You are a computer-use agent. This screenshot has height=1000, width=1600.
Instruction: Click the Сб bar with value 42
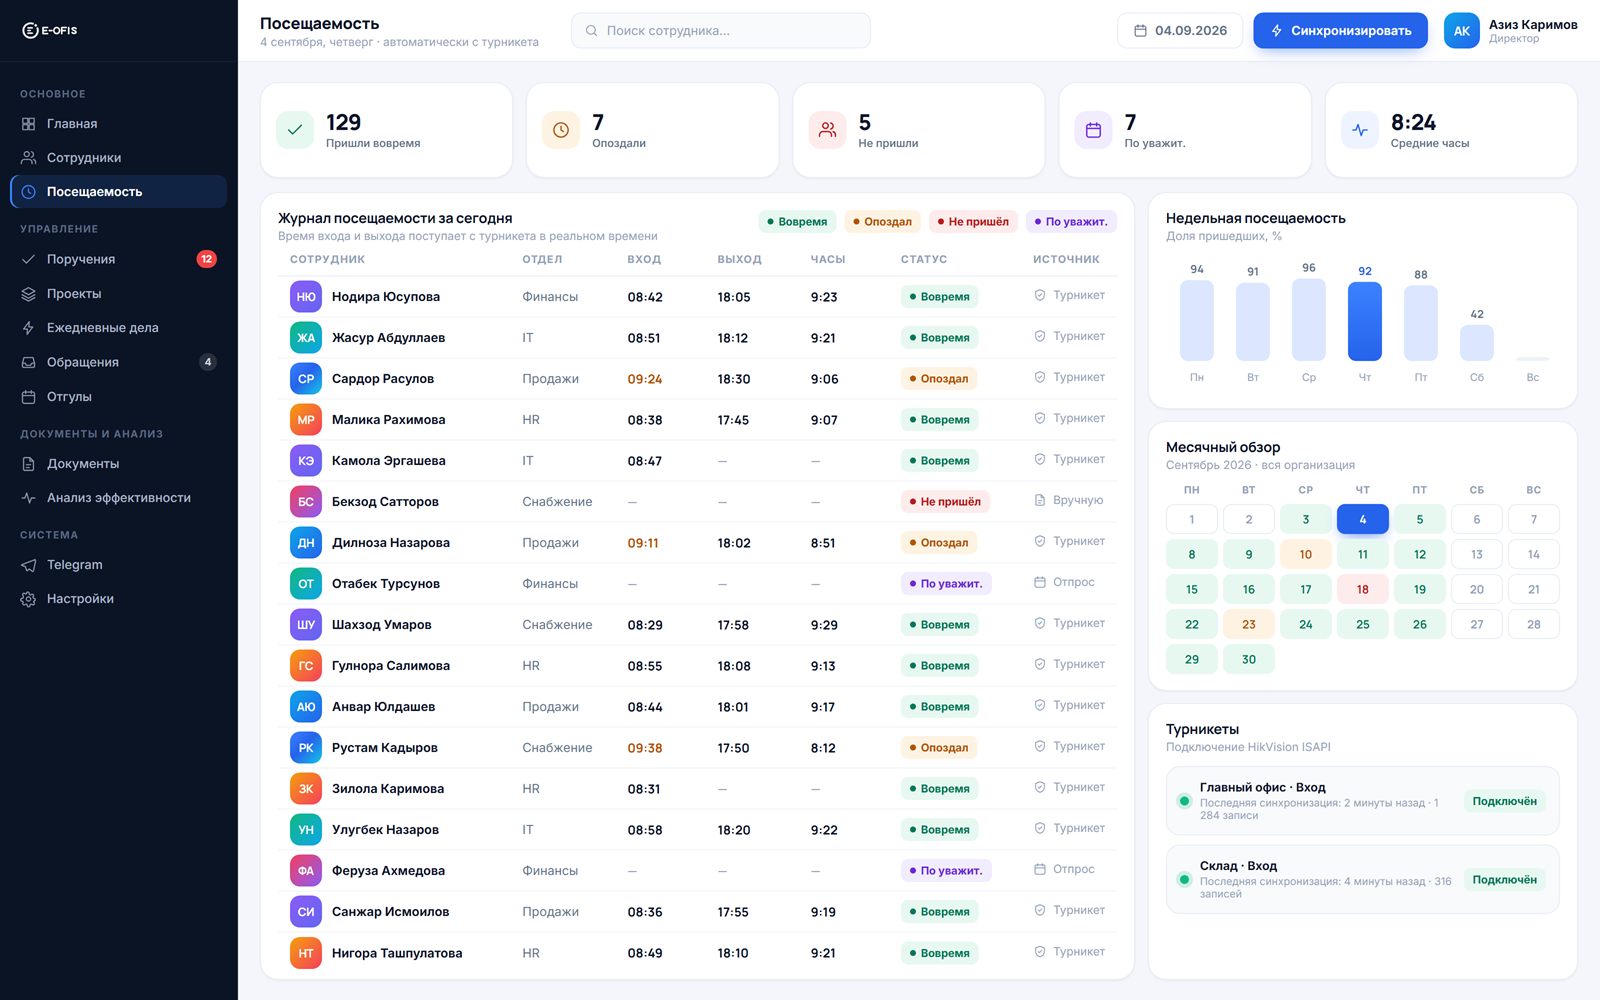(1477, 343)
